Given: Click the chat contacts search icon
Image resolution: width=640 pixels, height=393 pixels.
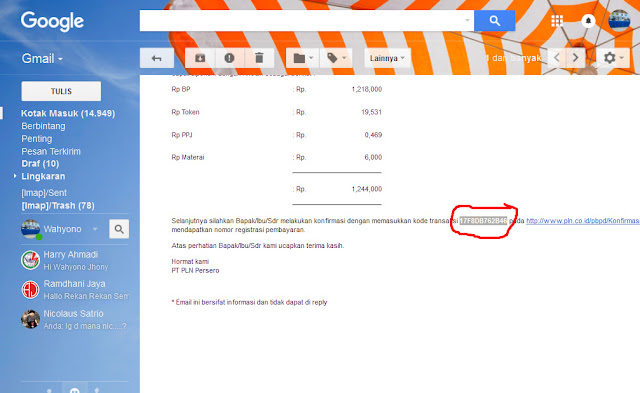Looking at the screenshot, I should click(x=119, y=229).
